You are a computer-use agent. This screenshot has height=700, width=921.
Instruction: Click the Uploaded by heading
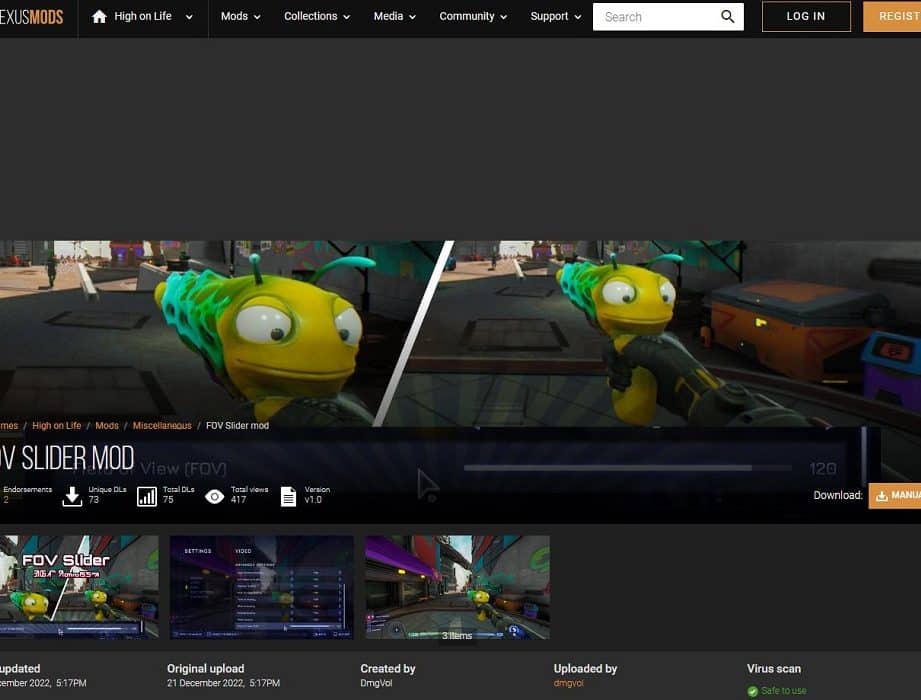pos(585,669)
